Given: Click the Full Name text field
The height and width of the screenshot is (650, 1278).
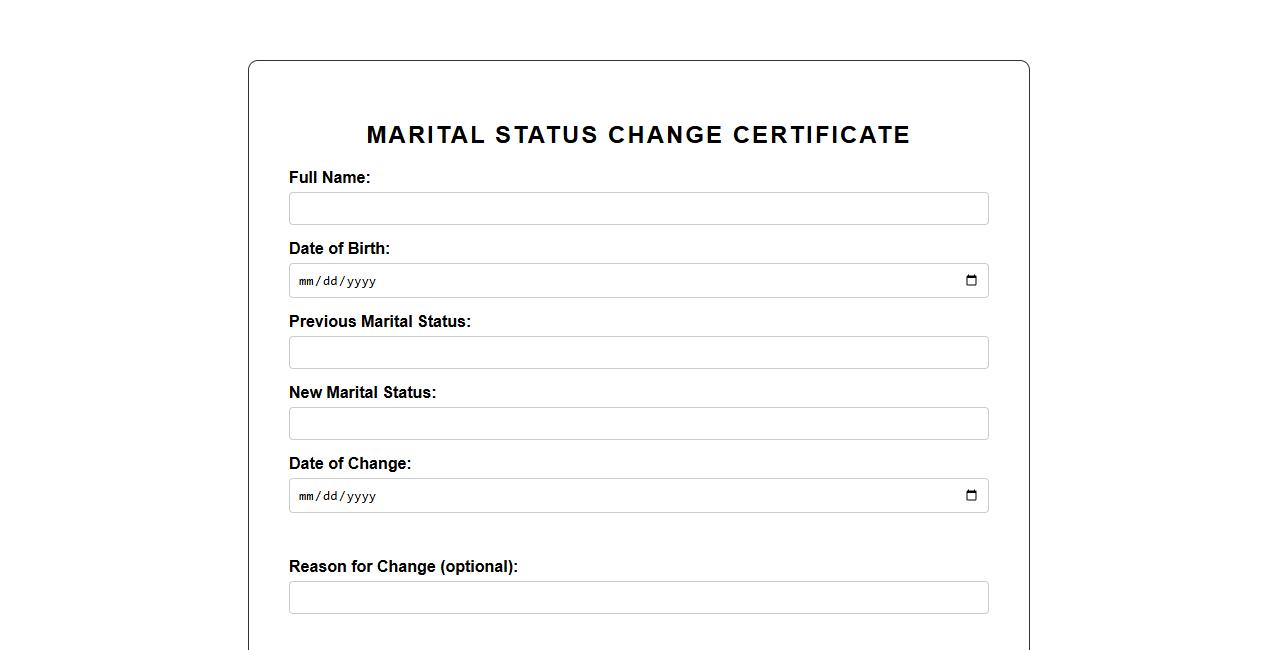Looking at the screenshot, I should coord(638,209).
